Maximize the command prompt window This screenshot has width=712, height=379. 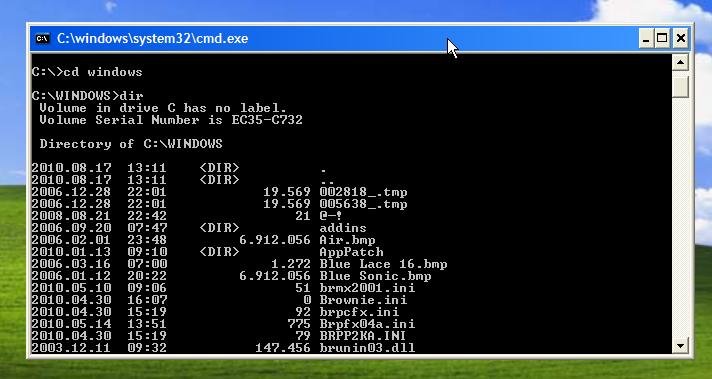(x=663, y=38)
